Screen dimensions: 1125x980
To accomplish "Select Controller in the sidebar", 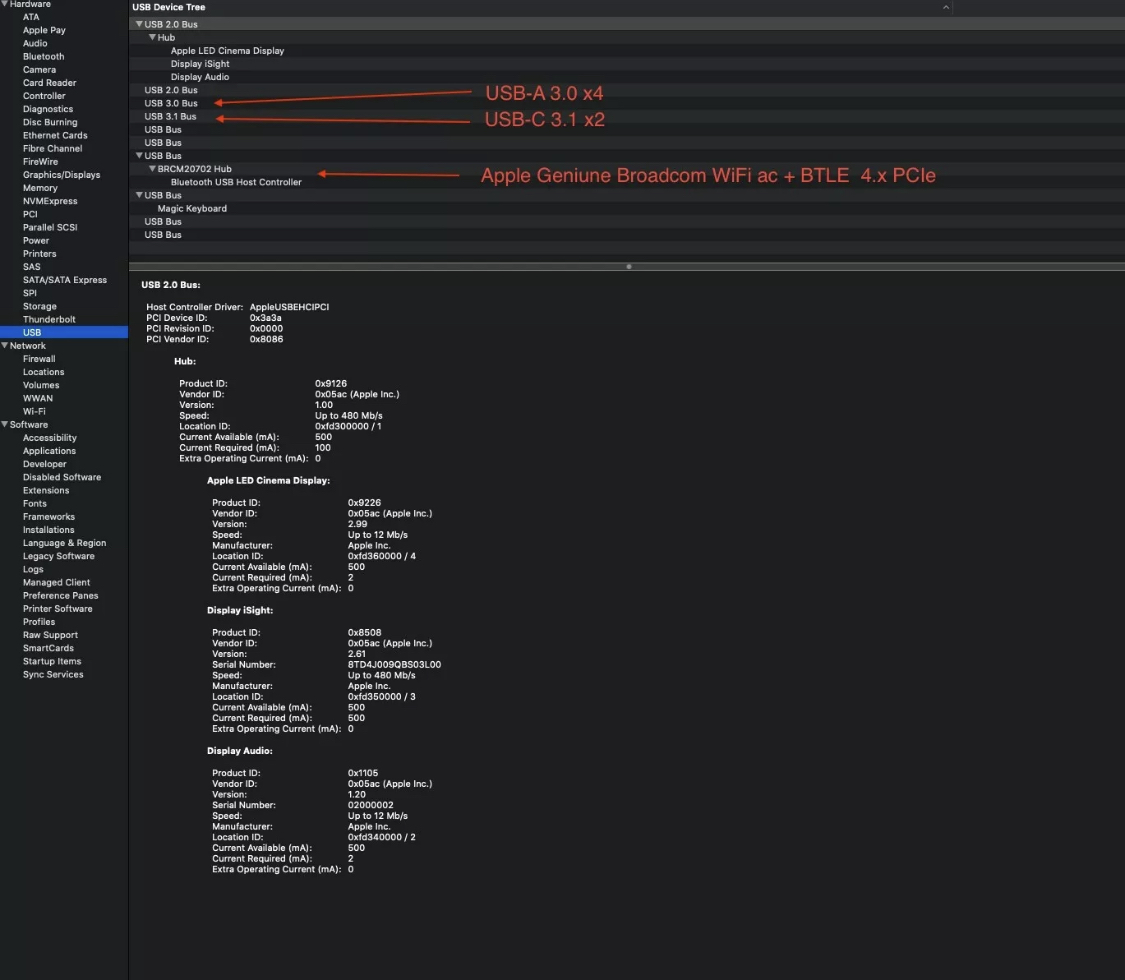I will coord(44,95).
